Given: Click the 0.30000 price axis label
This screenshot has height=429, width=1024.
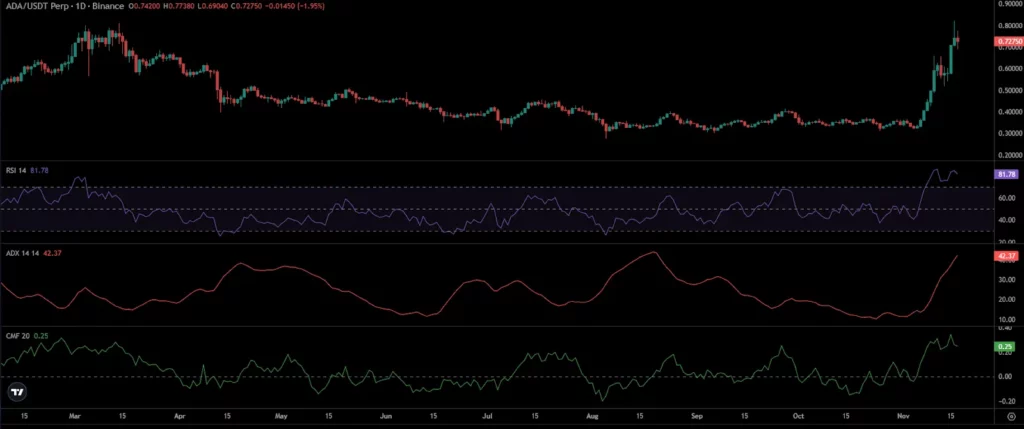Looking at the screenshot, I should click(1009, 133).
